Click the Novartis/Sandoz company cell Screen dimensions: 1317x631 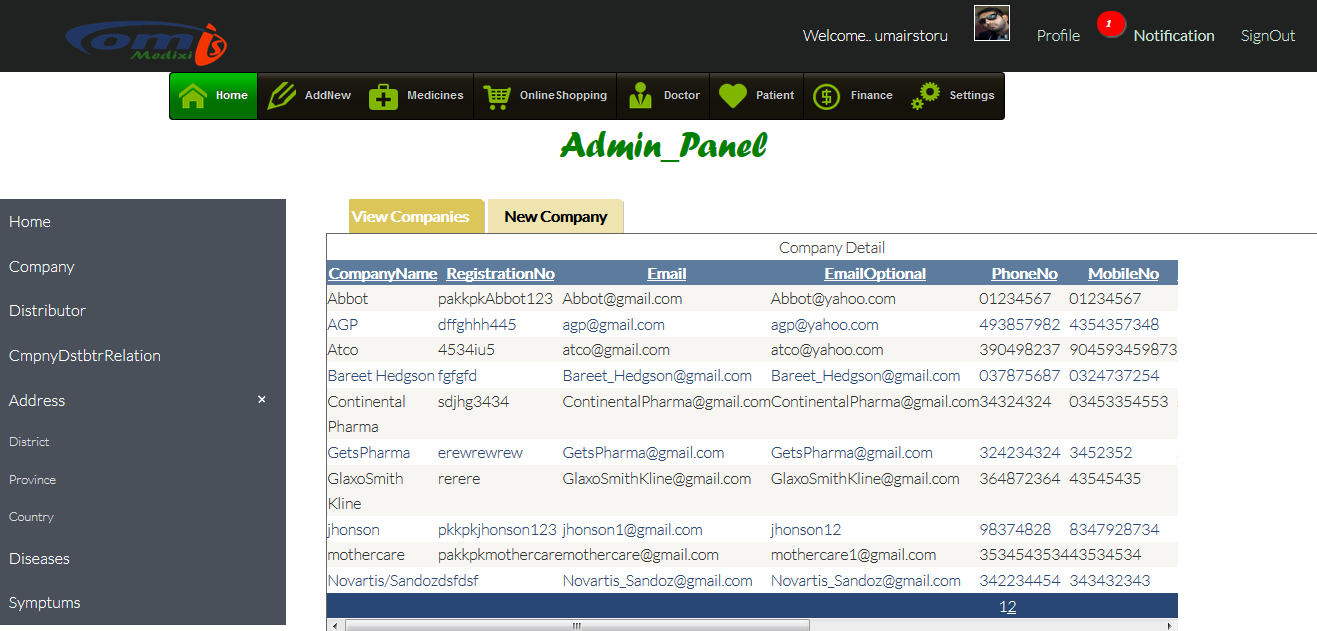point(383,581)
